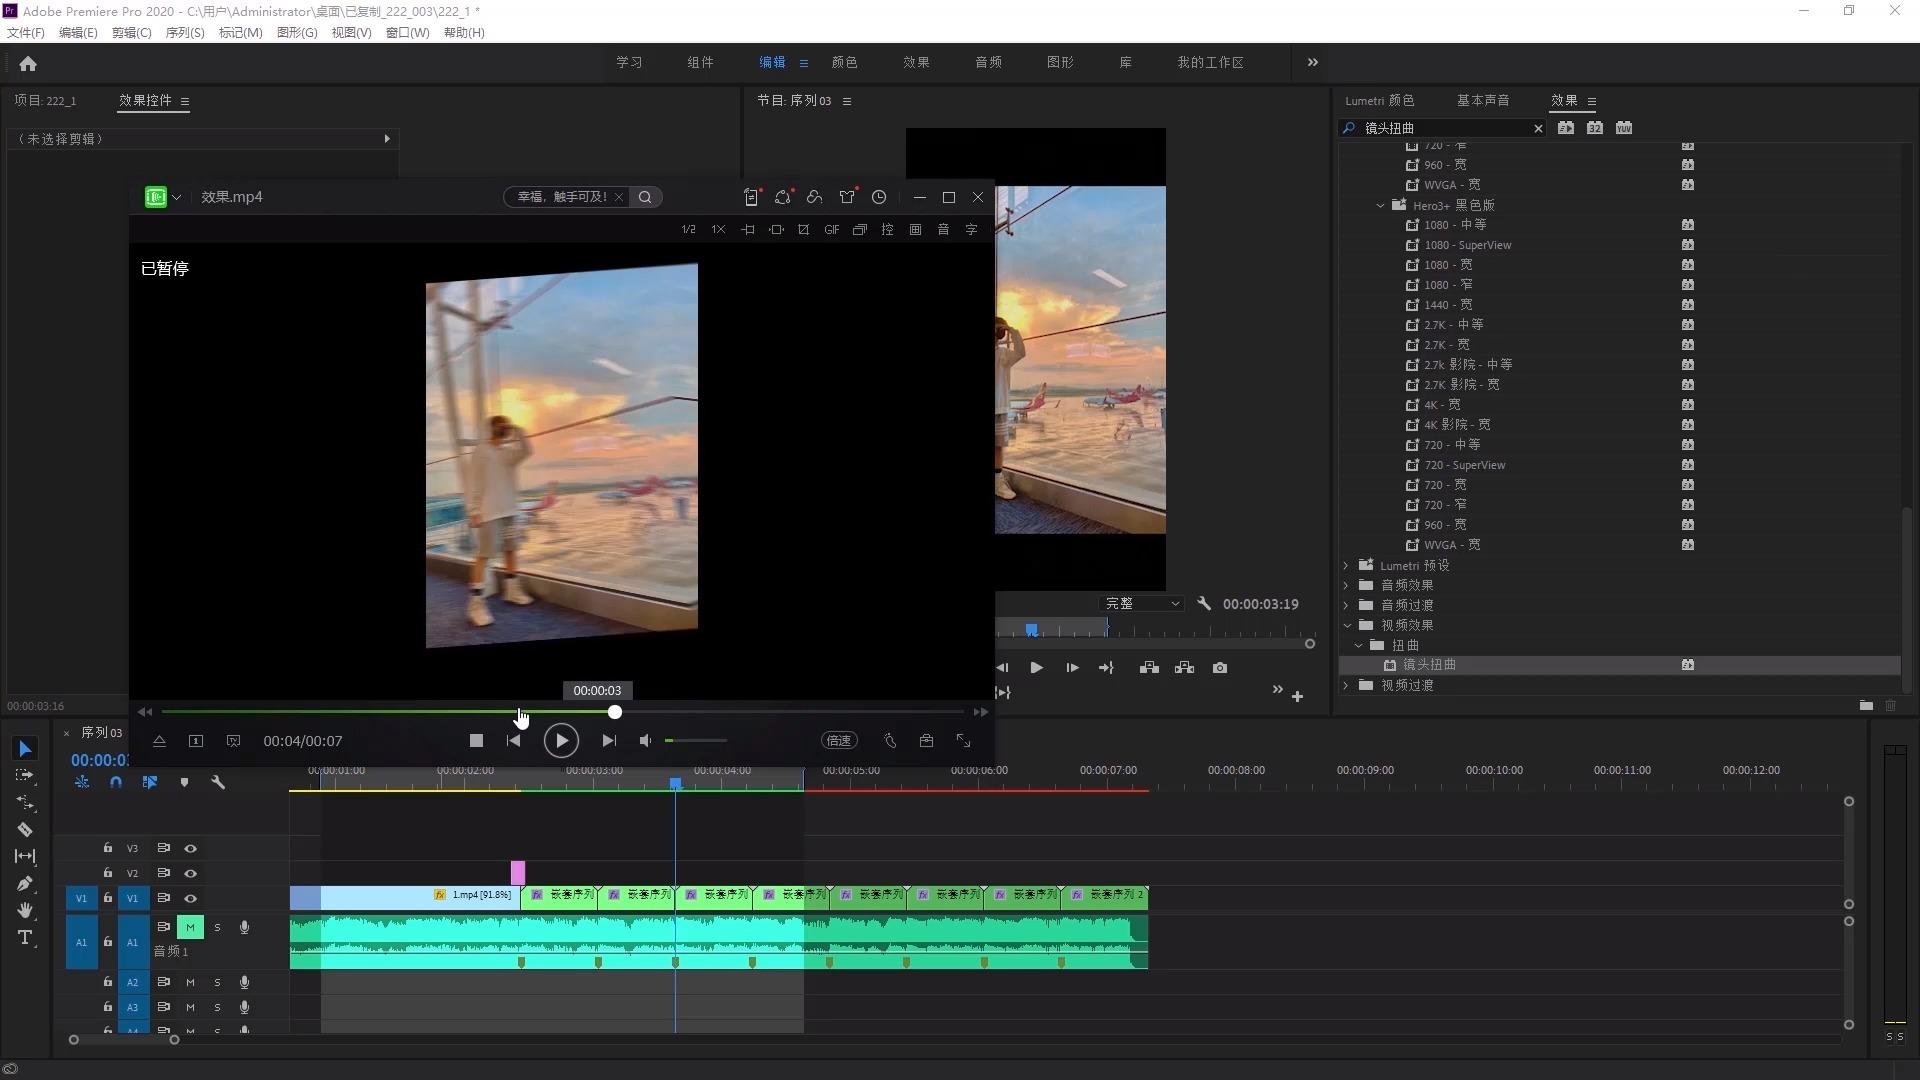This screenshot has width=1920, height=1080.
Task: Click play button in video player
Action: point(561,741)
